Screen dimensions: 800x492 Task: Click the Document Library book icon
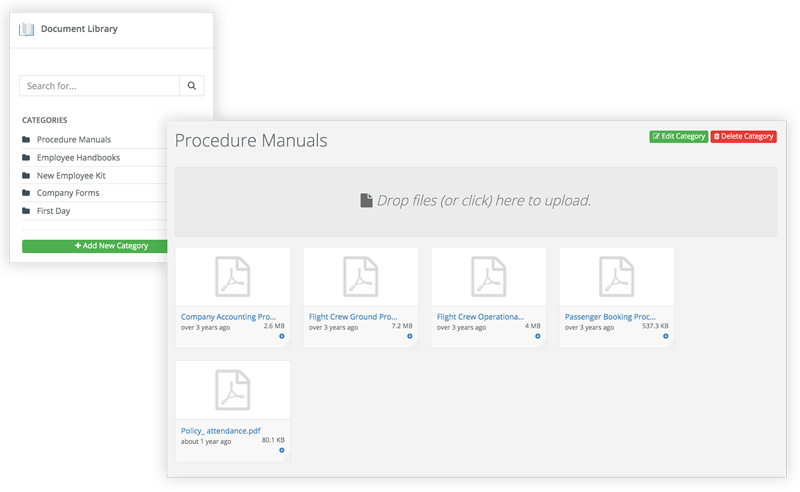click(27, 29)
